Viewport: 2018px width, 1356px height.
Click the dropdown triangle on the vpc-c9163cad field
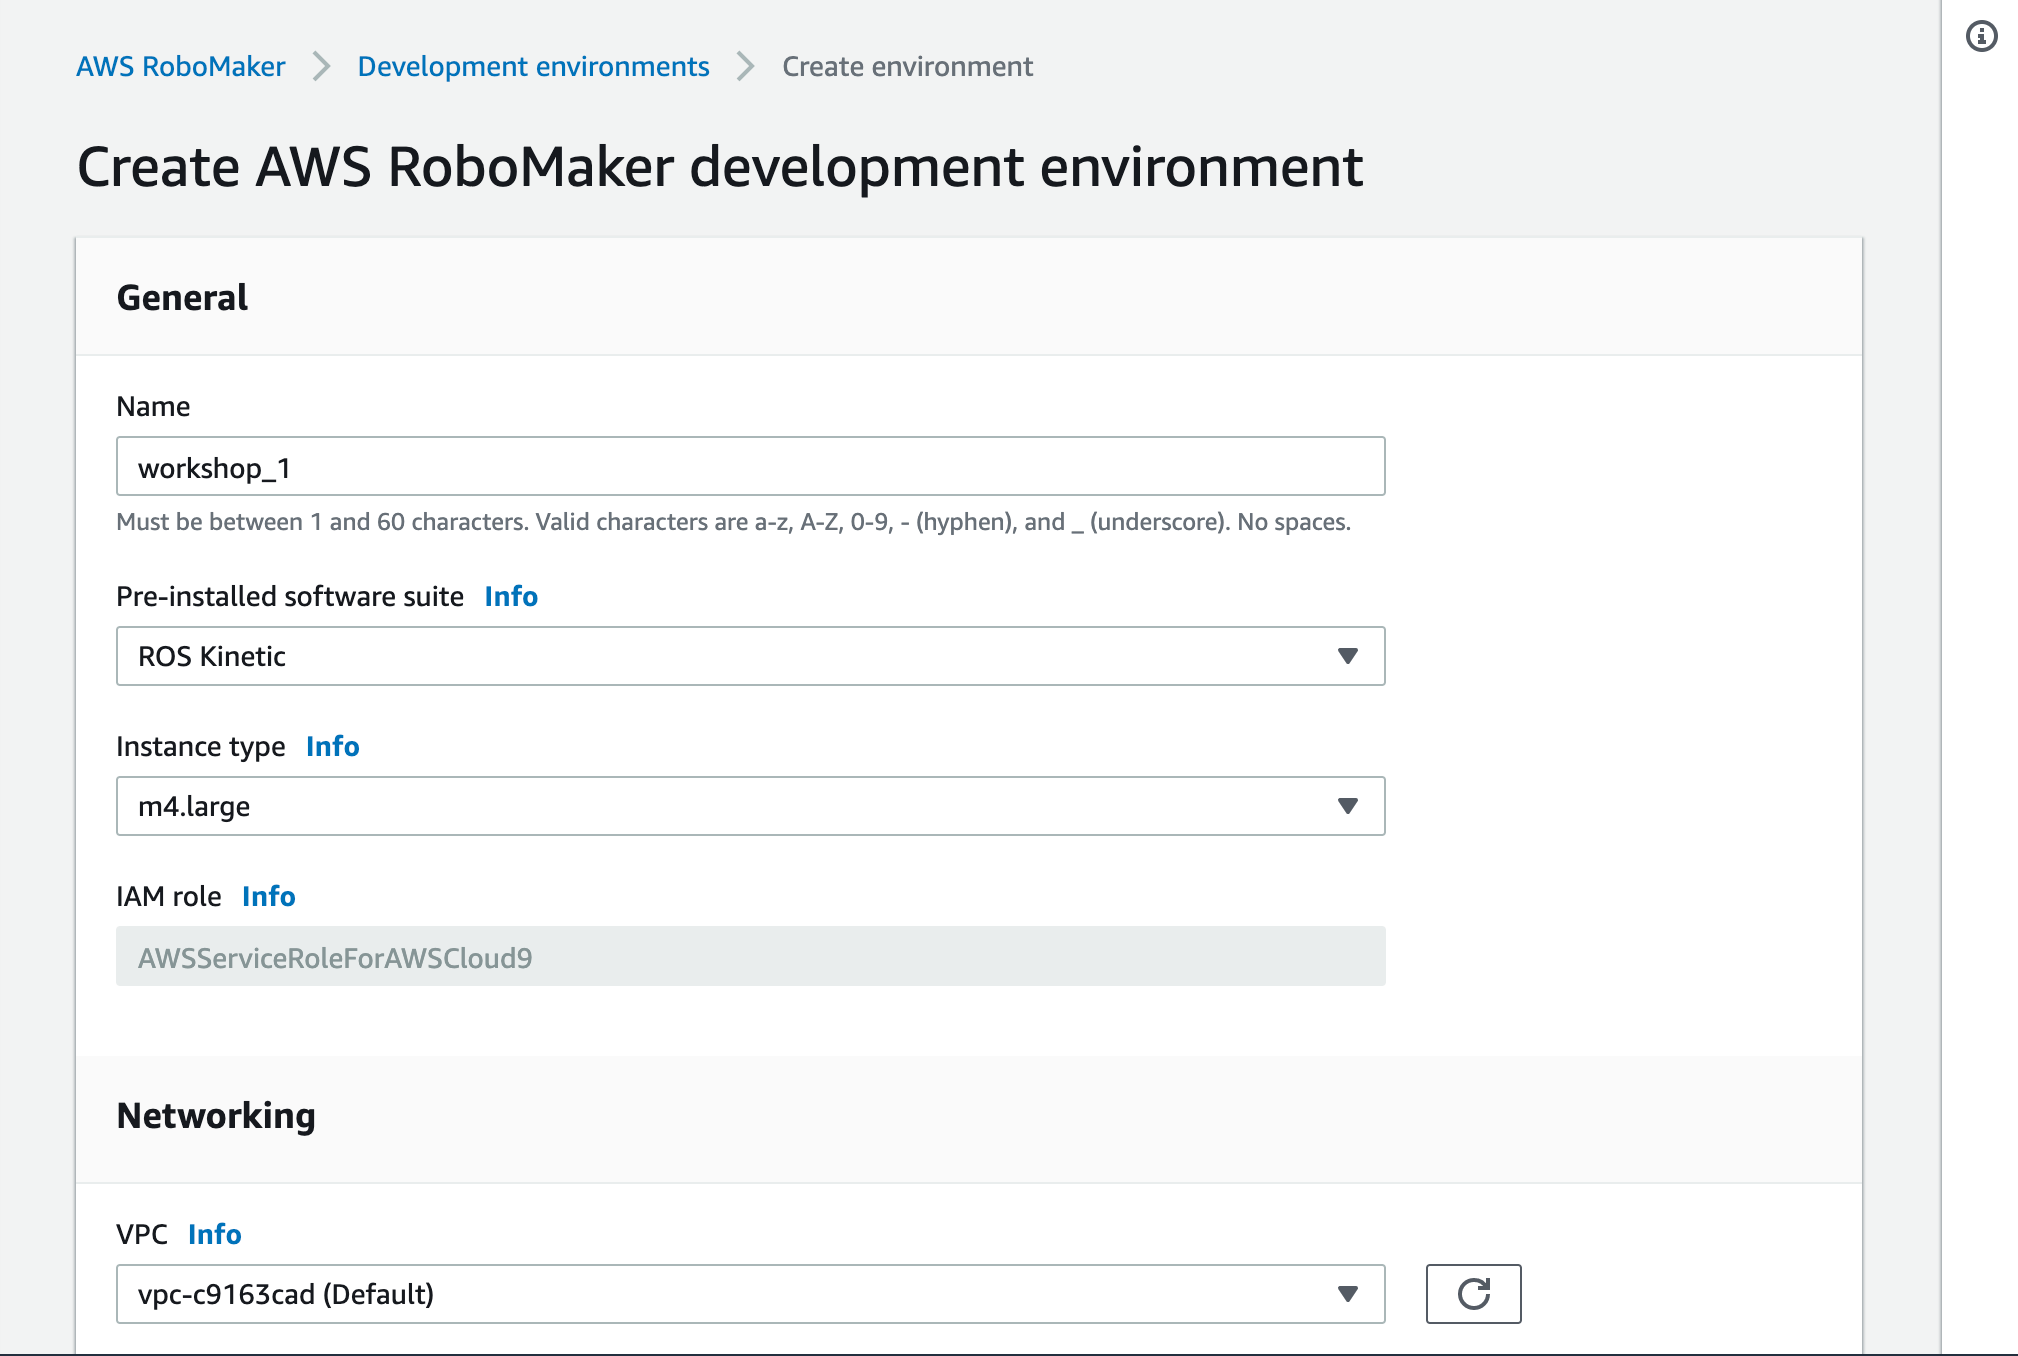pos(1349,1293)
